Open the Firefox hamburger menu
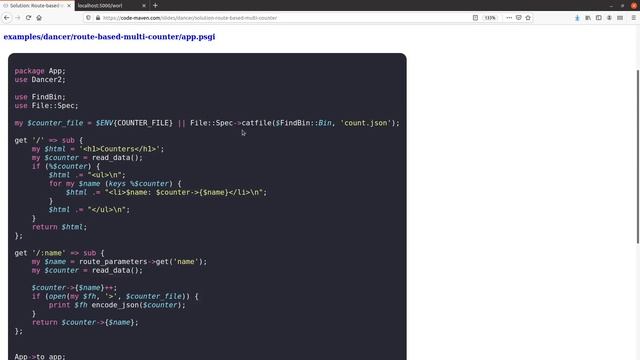 (x=633, y=18)
